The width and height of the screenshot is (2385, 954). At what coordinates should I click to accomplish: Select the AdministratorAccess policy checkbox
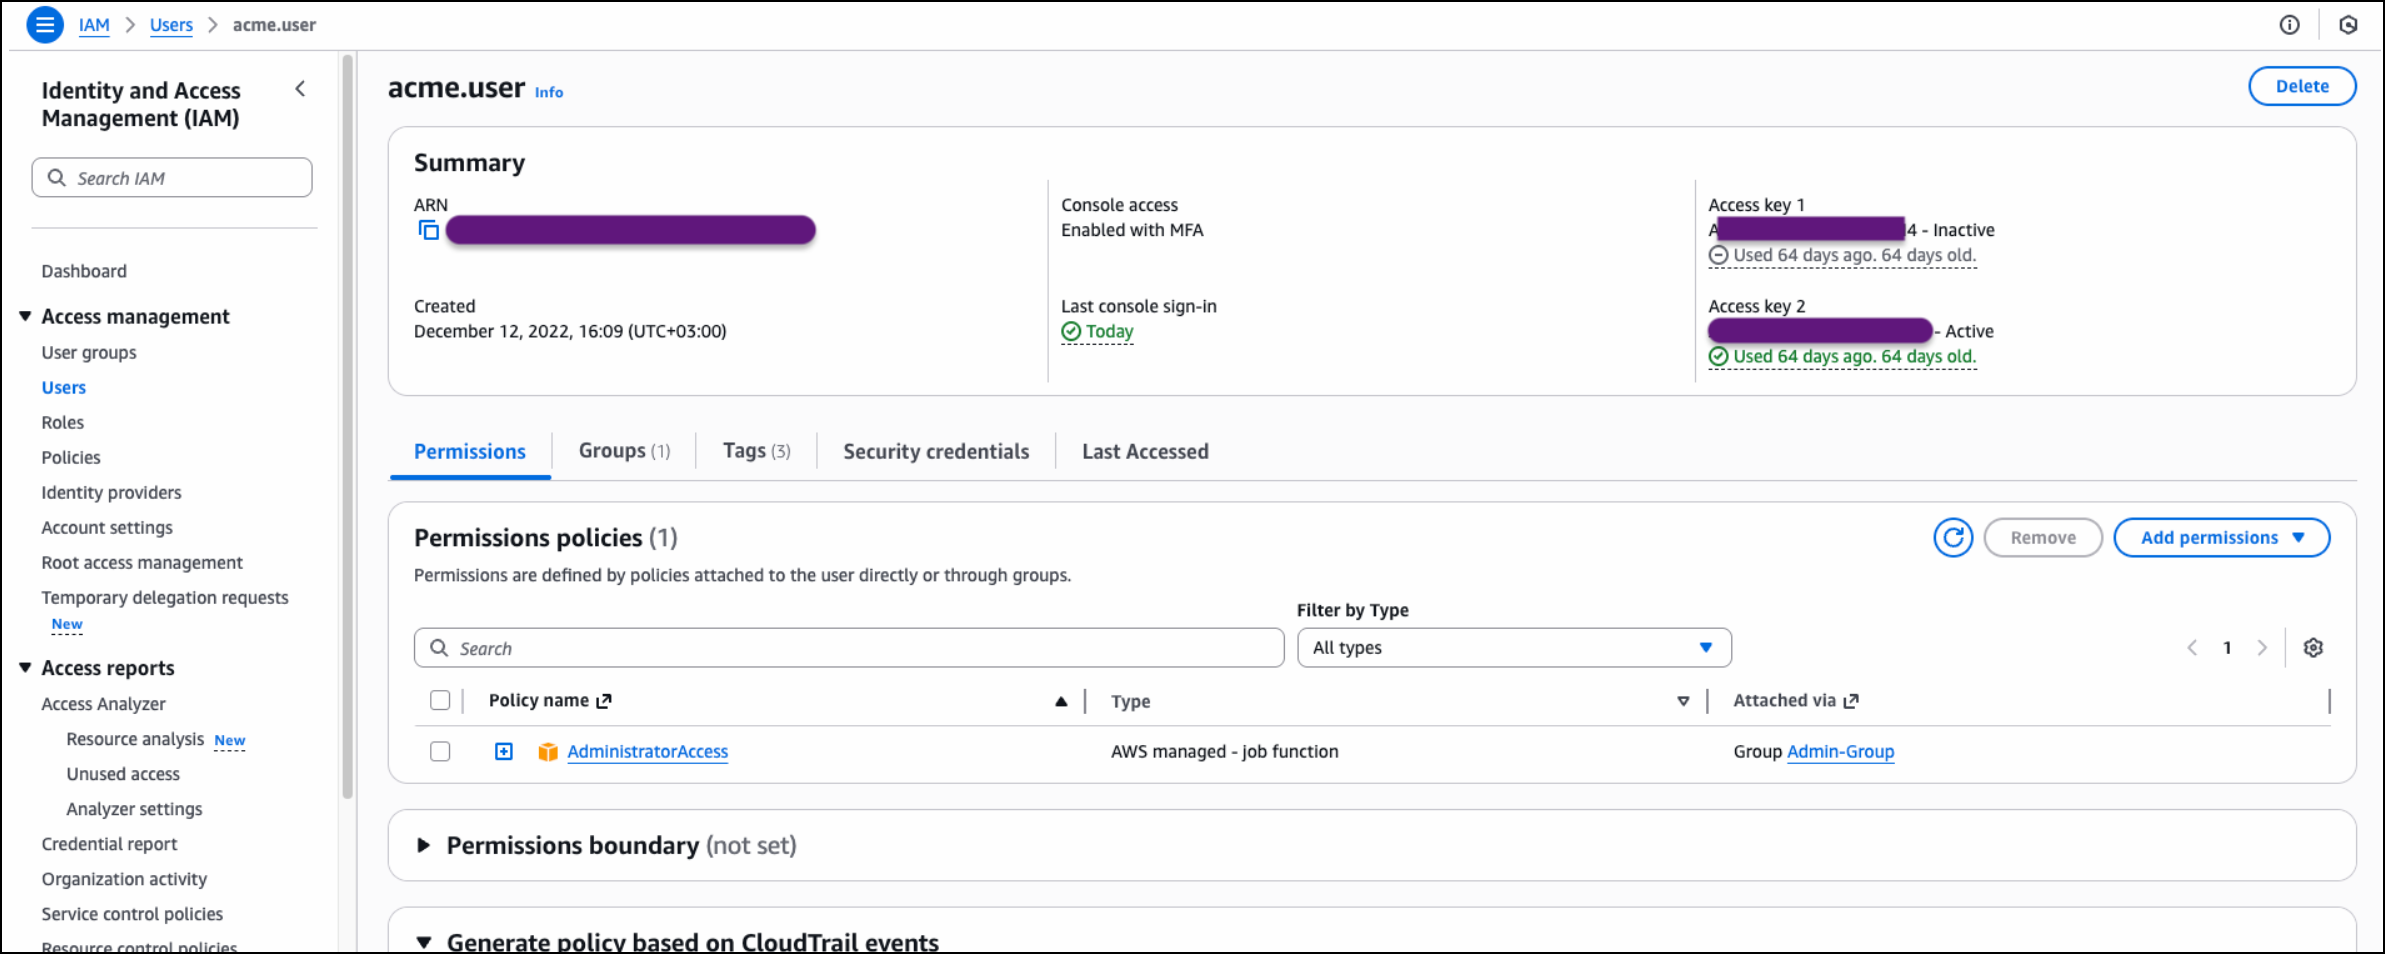tap(440, 751)
